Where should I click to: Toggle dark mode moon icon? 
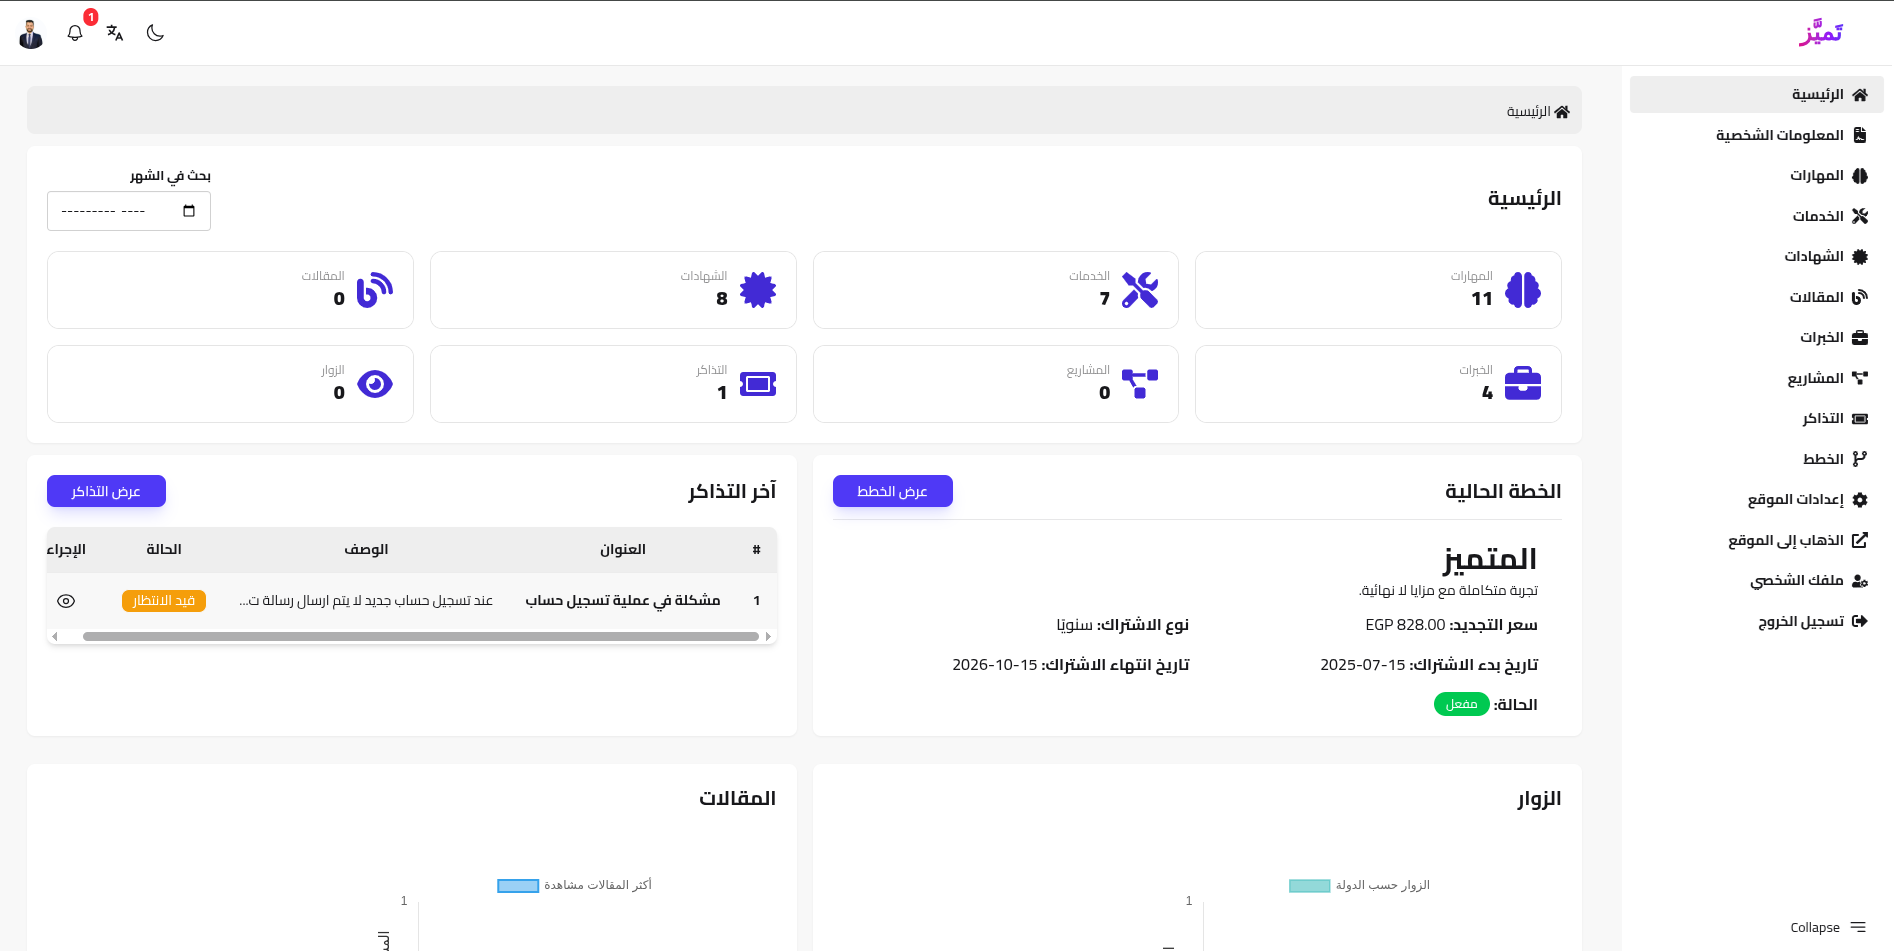(155, 33)
